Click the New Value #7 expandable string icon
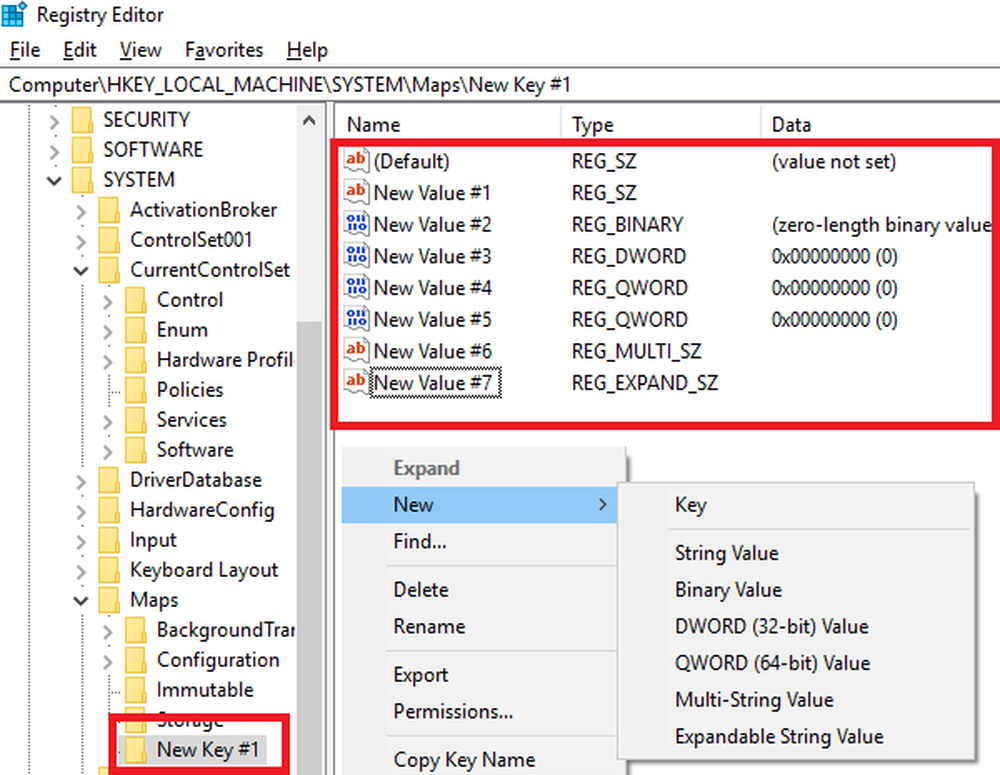This screenshot has height=775, width=1000. pyautogui.click(x=356, y=382)
